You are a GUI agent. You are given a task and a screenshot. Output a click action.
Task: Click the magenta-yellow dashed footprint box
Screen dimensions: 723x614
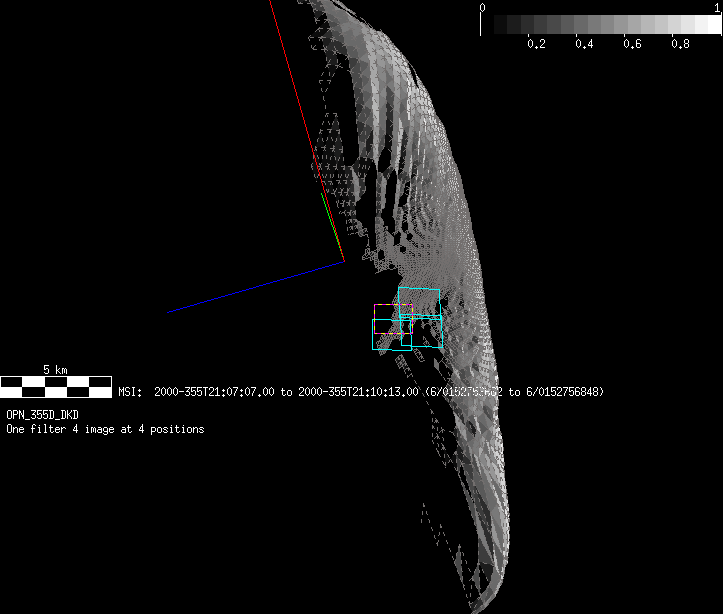pyautogui.click(x=393, y=319)
